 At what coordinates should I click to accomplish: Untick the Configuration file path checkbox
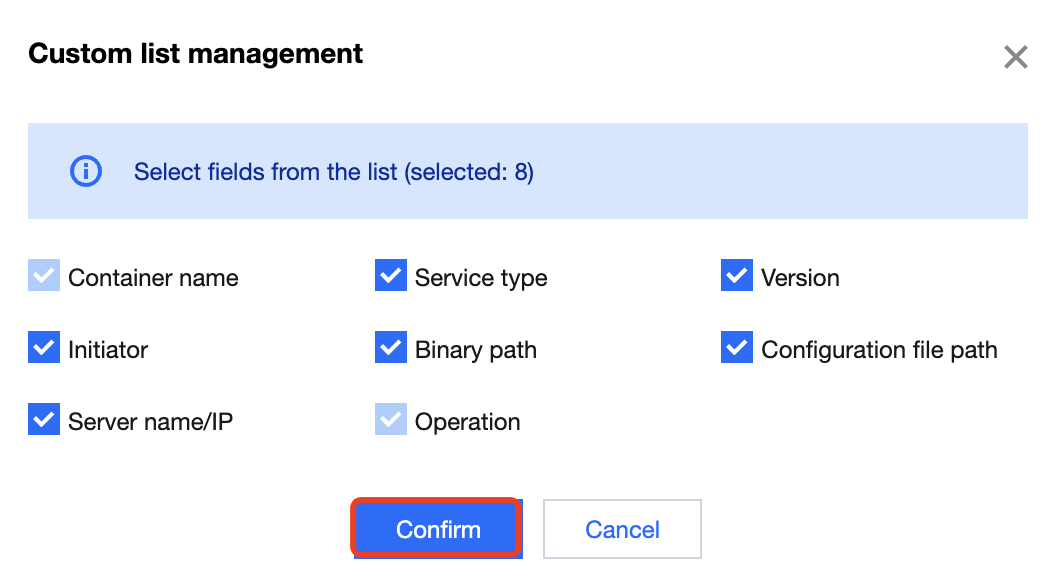coord(736,348)
